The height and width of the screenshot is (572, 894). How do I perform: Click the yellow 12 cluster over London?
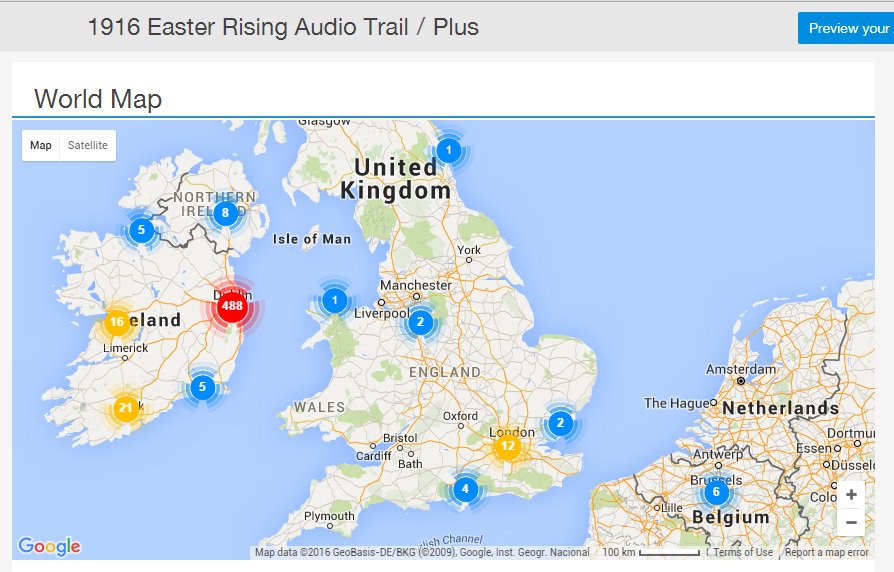[x=507, y=447]
